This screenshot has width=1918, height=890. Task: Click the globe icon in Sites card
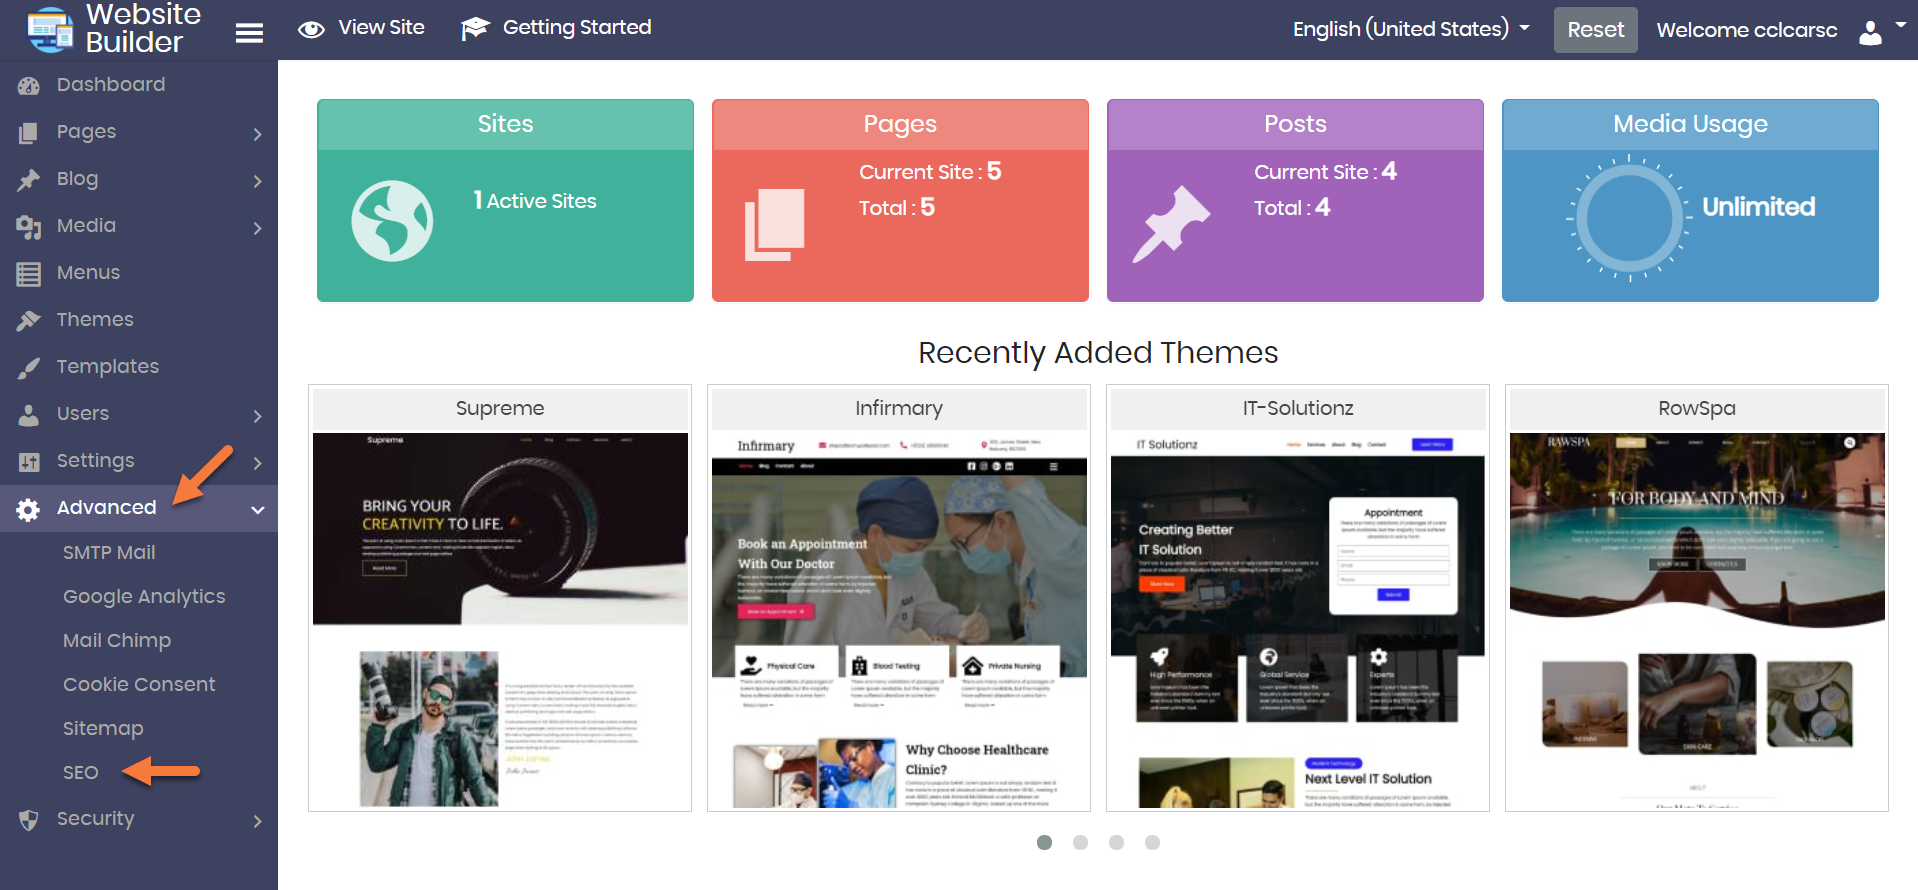pos(392,221)
